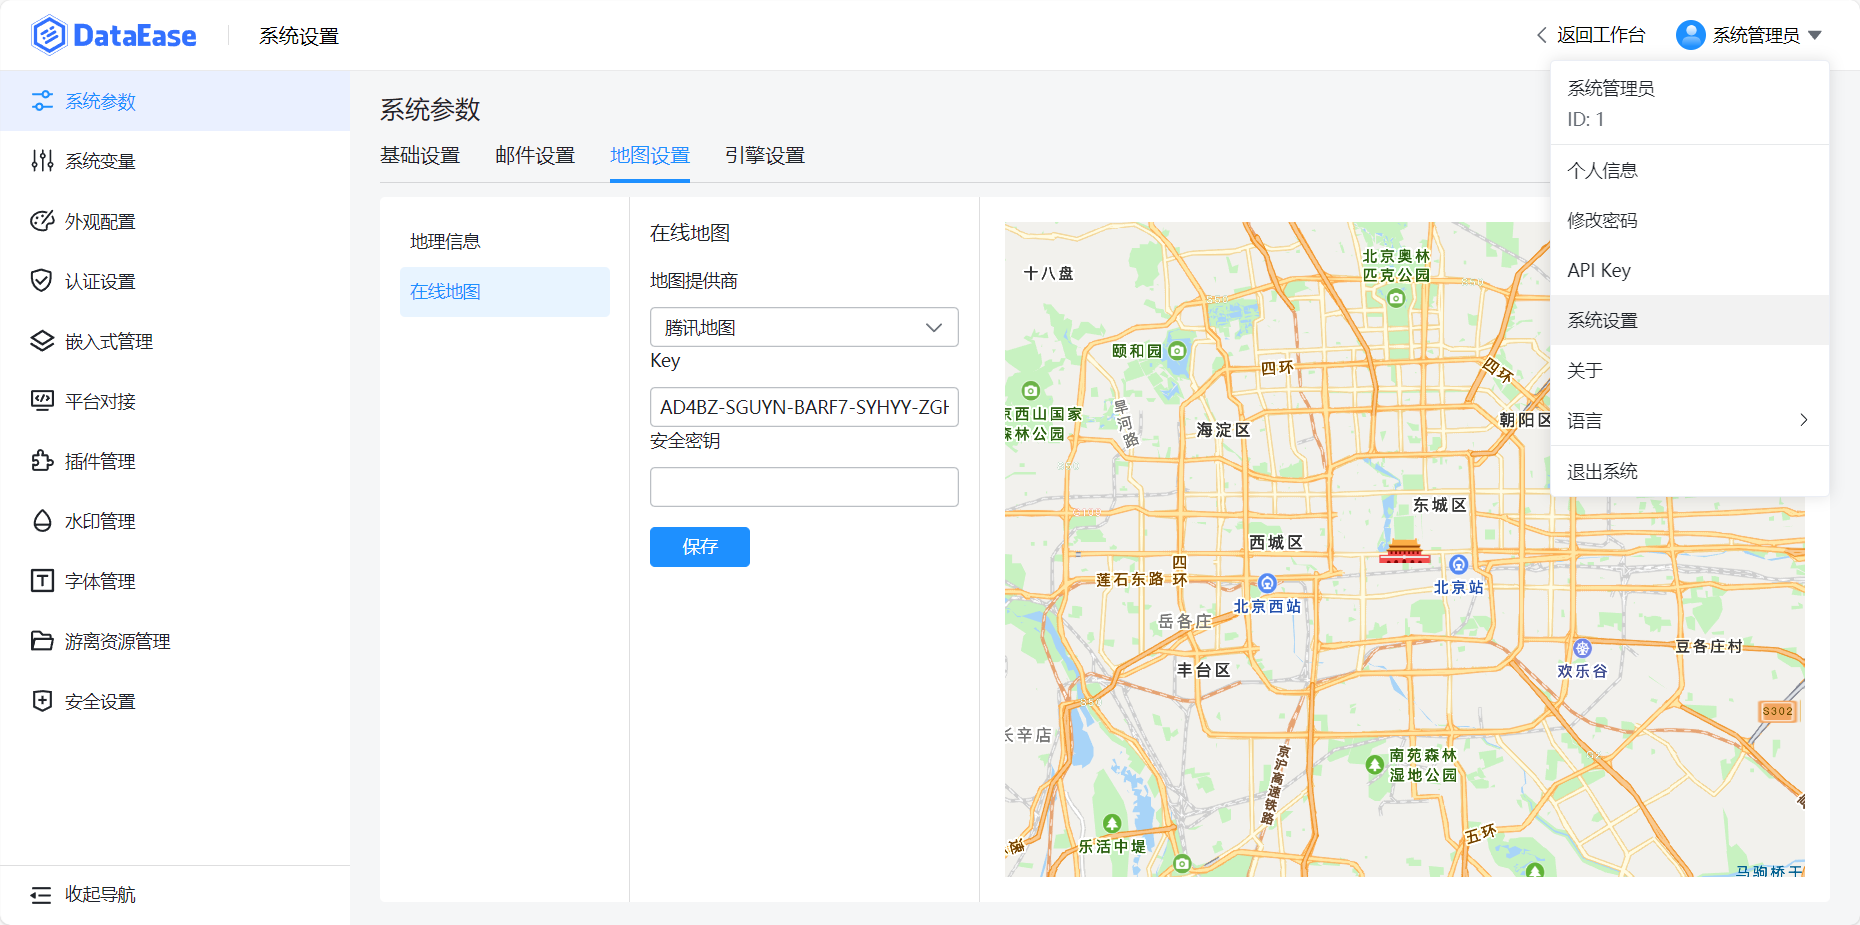Click the user avatar icon
The image size is (1860, 925).
pyautogui.click(x=1690, y=35)
